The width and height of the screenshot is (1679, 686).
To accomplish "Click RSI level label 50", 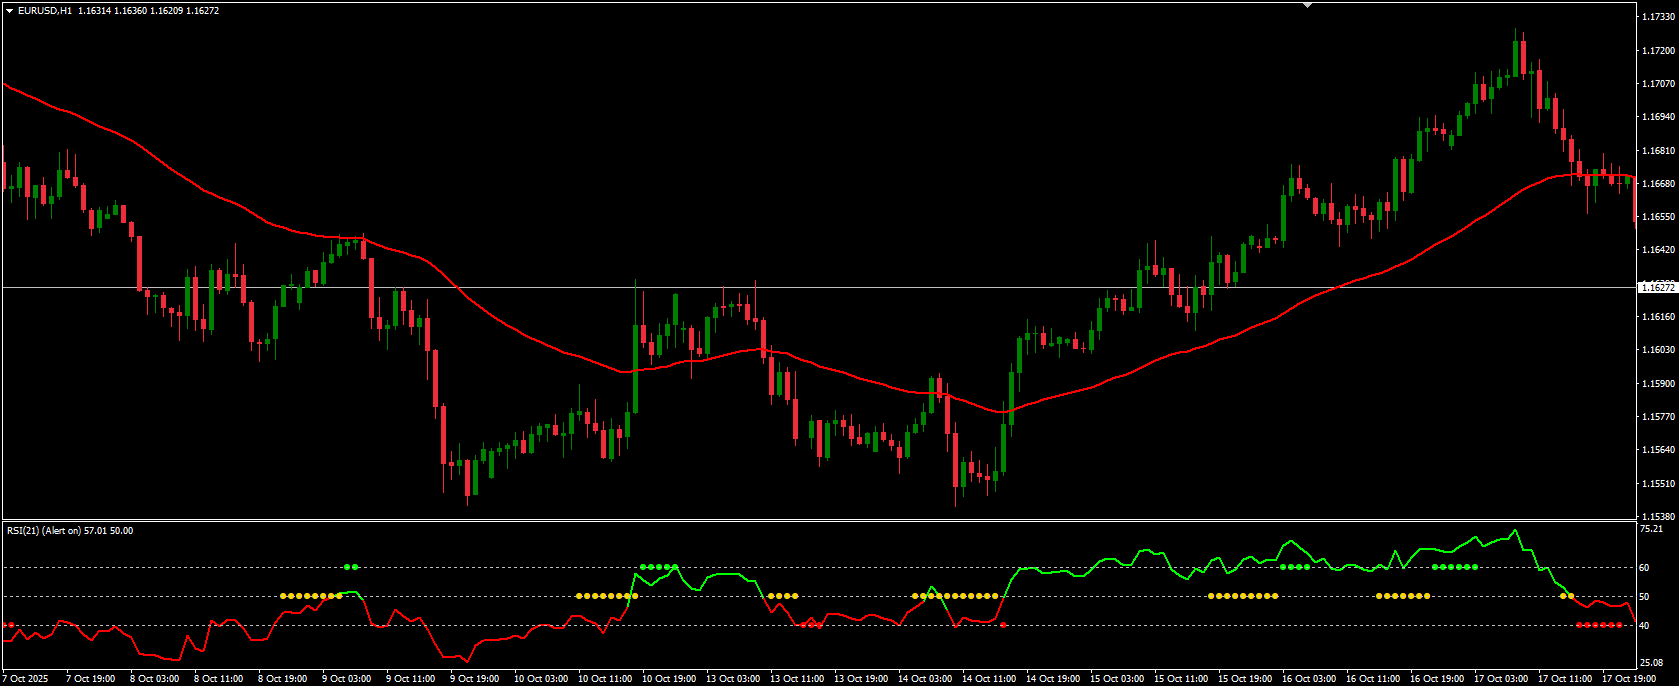I will point(1644,597).
